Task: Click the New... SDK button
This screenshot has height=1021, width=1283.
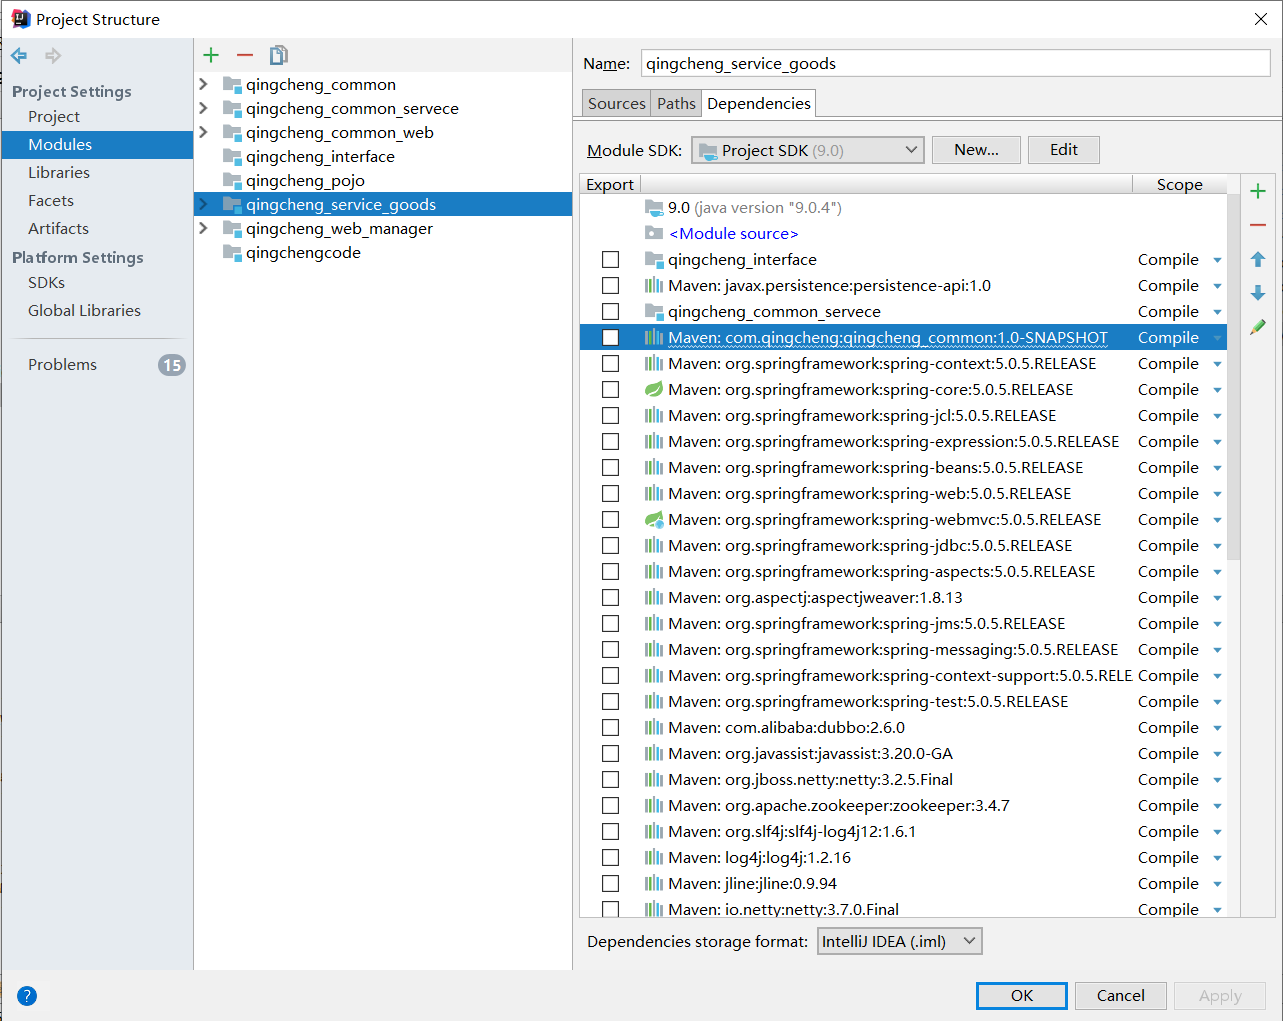Action: pyautogui.click(x=976, y=150)
